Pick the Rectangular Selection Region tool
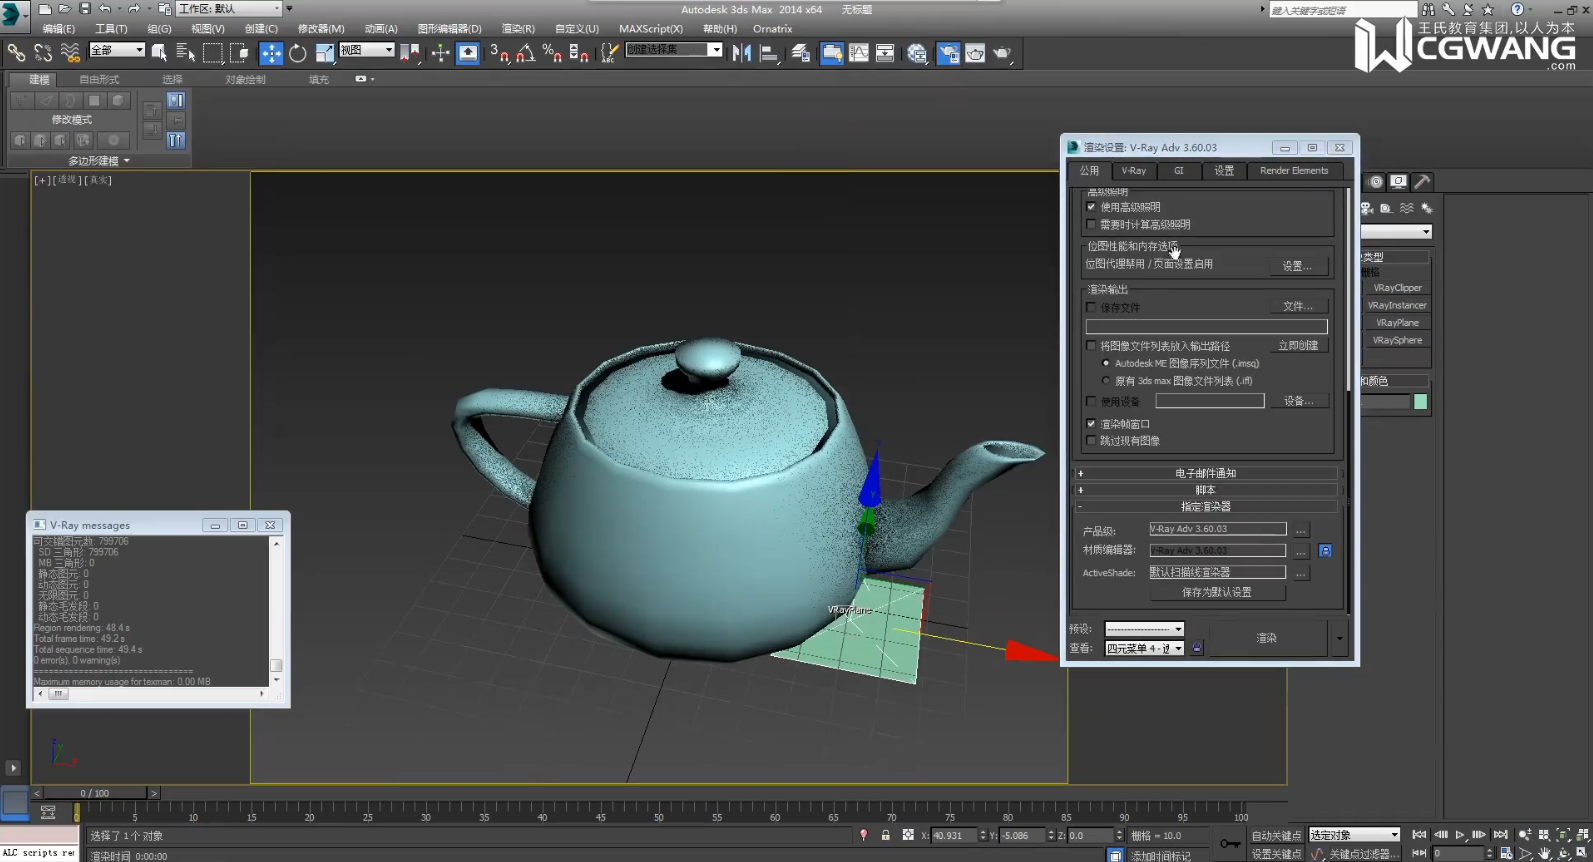The width and height of the screenshot is (1593, 862). 212,53
